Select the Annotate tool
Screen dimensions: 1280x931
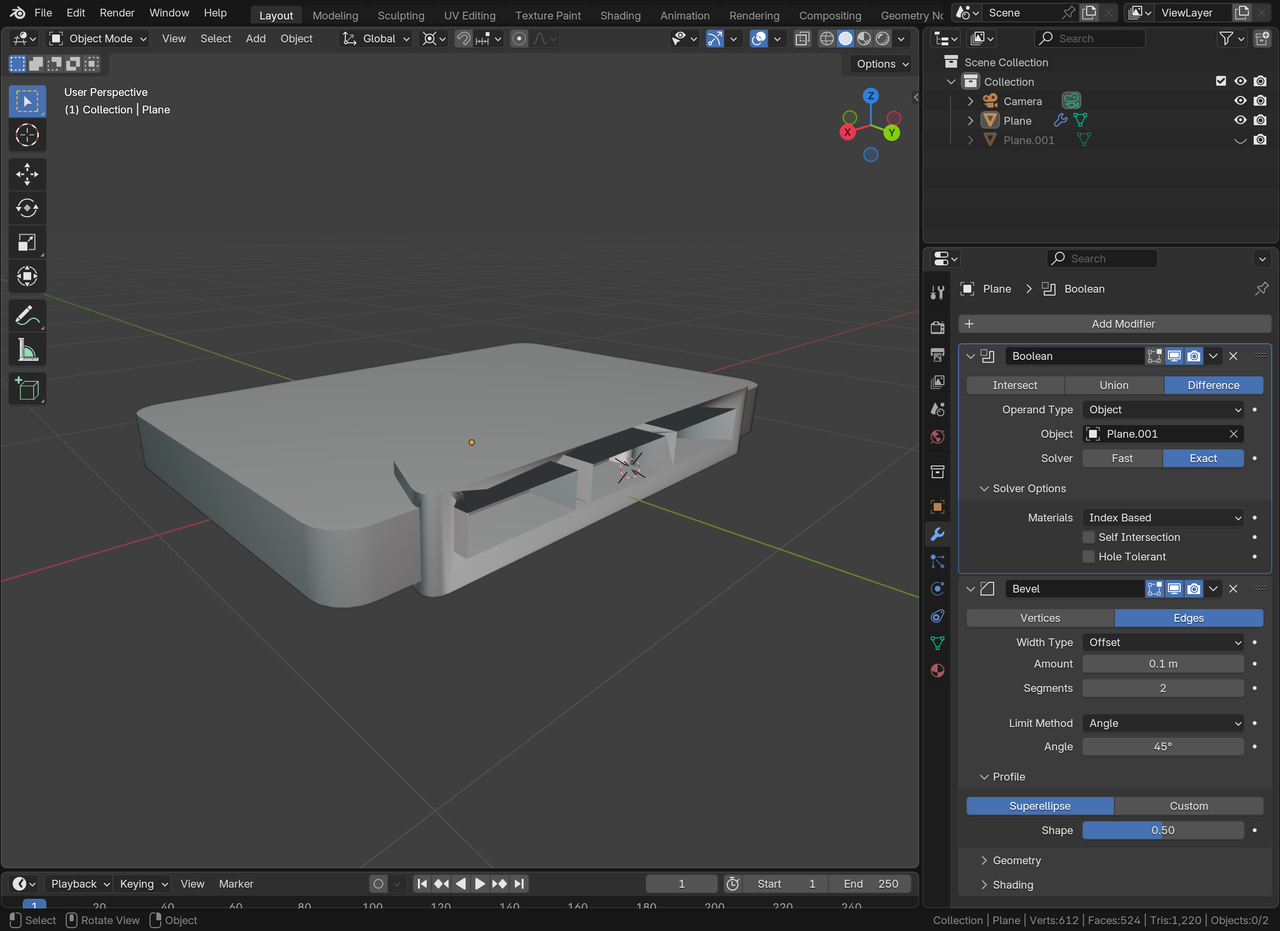(27, 316)
